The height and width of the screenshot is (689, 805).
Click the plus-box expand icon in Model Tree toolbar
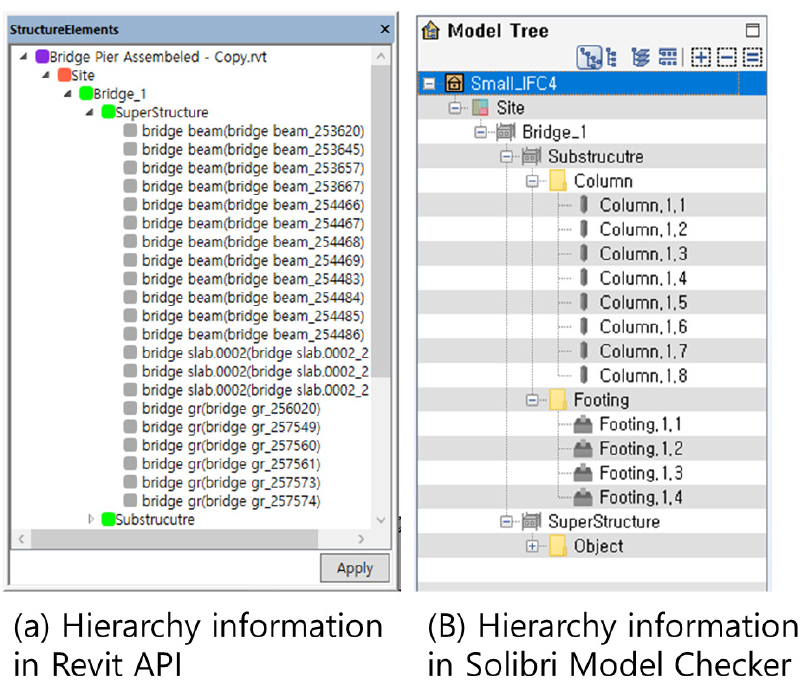[x=701, y=59]
